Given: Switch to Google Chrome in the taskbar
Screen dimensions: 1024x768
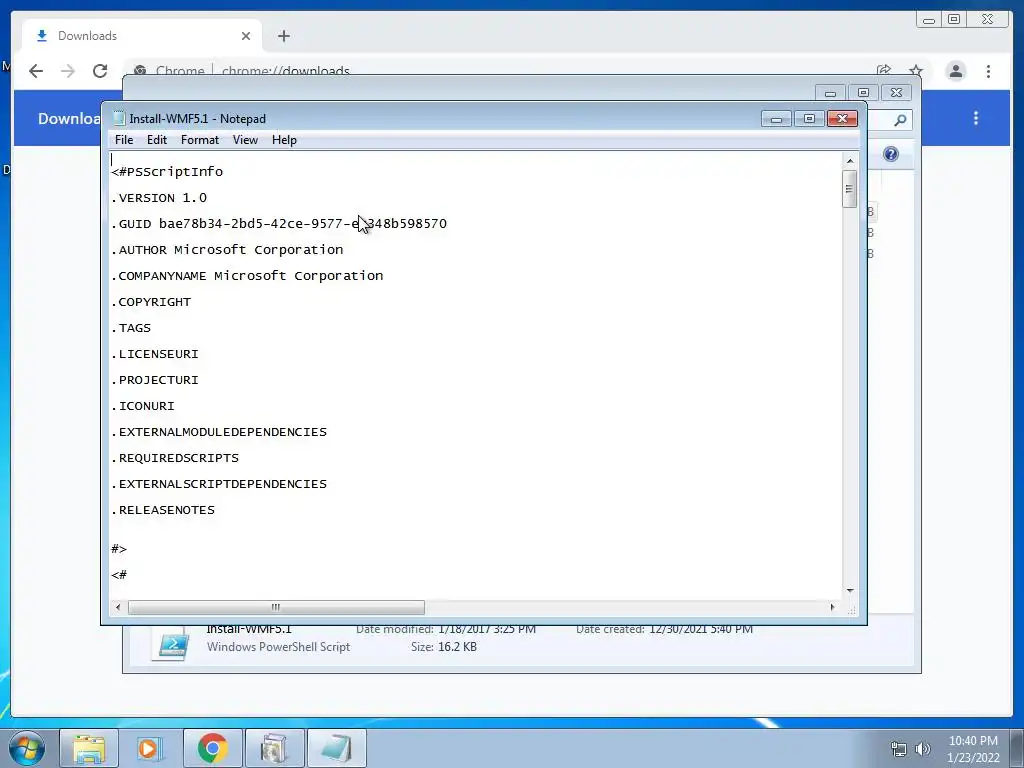Looking at the screenshot, I should click(x=213, y=748).
